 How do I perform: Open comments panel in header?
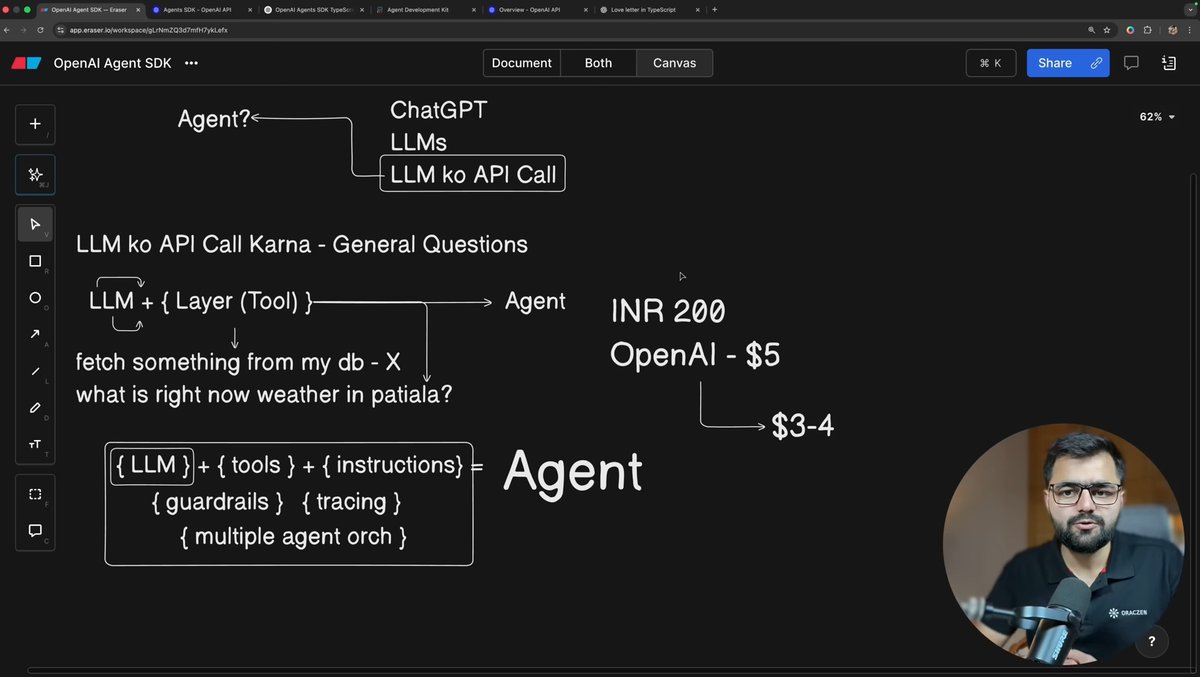pyautogui.click(x=1131, y=63)
